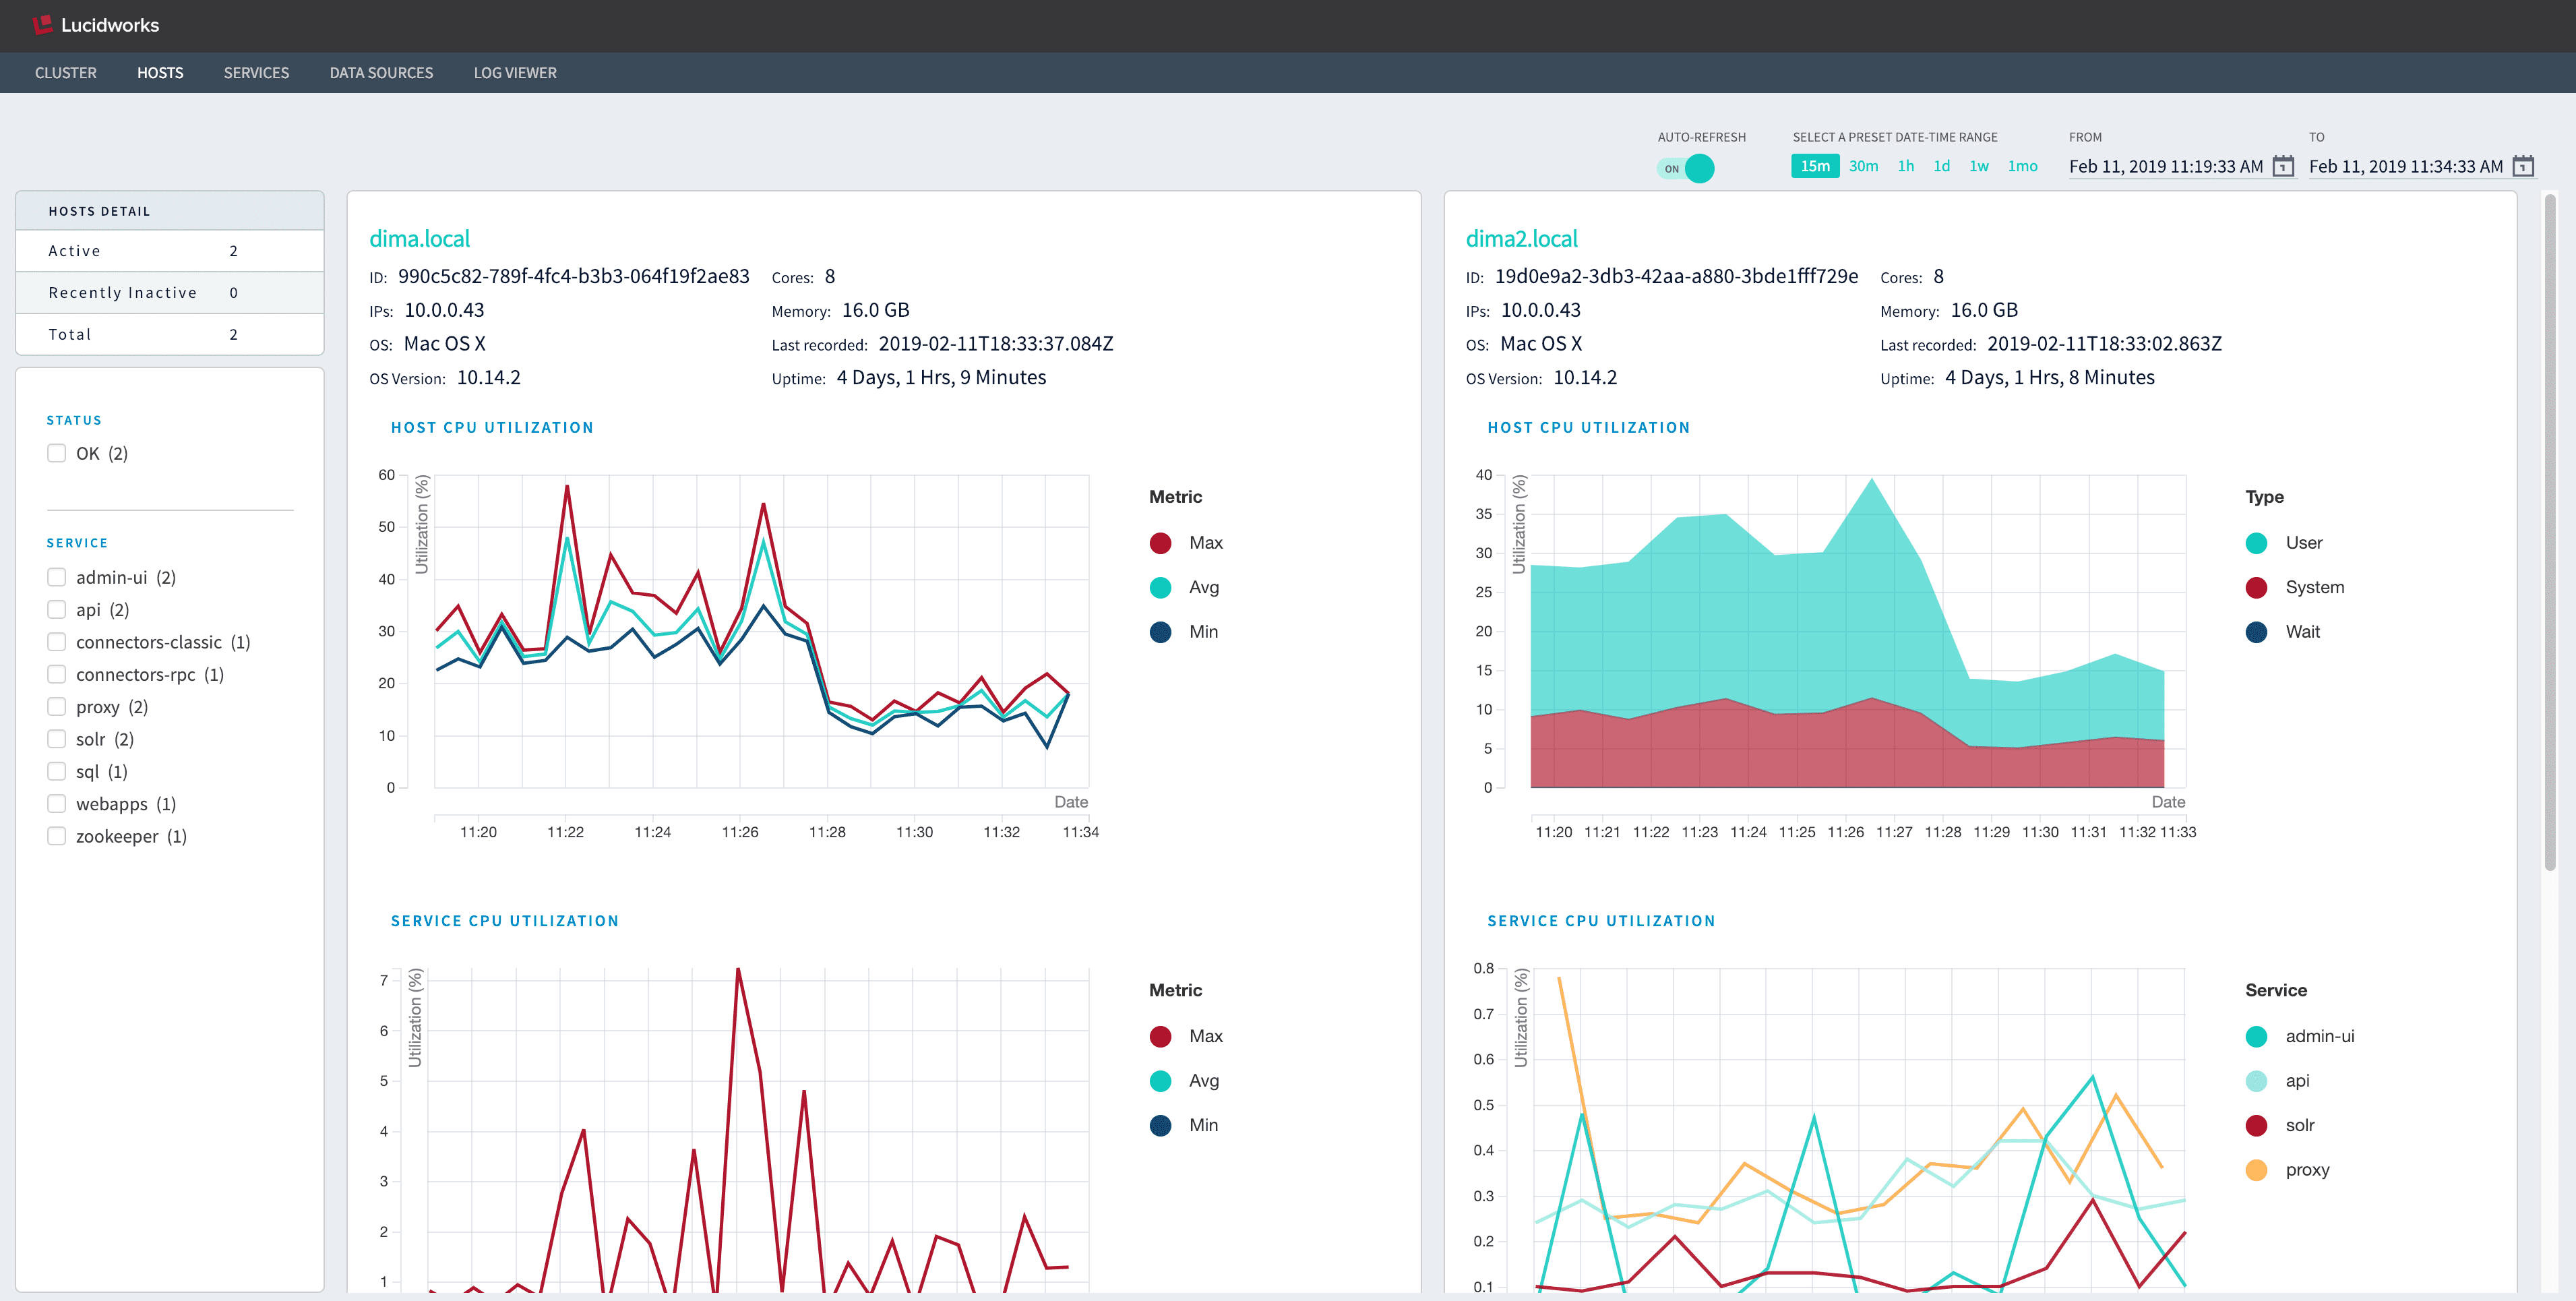Click the FROM date-time input field
This screenshot has height=1301, width=2576.
pos(2165,166)
